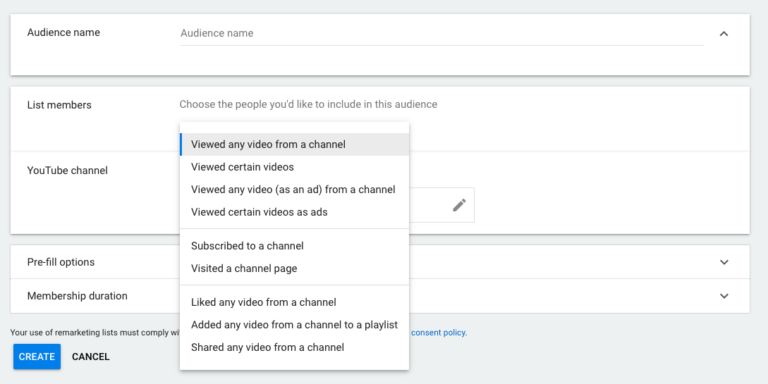The height and width of the screenshot is (384, 768).
Task: Open the consent policy link
Action: tap(439, 333)
